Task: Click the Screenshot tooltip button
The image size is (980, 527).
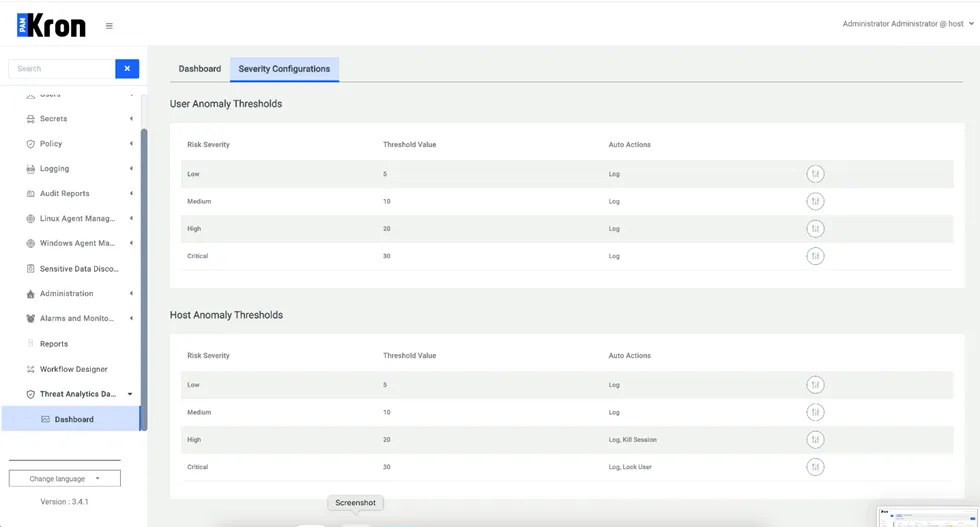Action: [356, 503]
